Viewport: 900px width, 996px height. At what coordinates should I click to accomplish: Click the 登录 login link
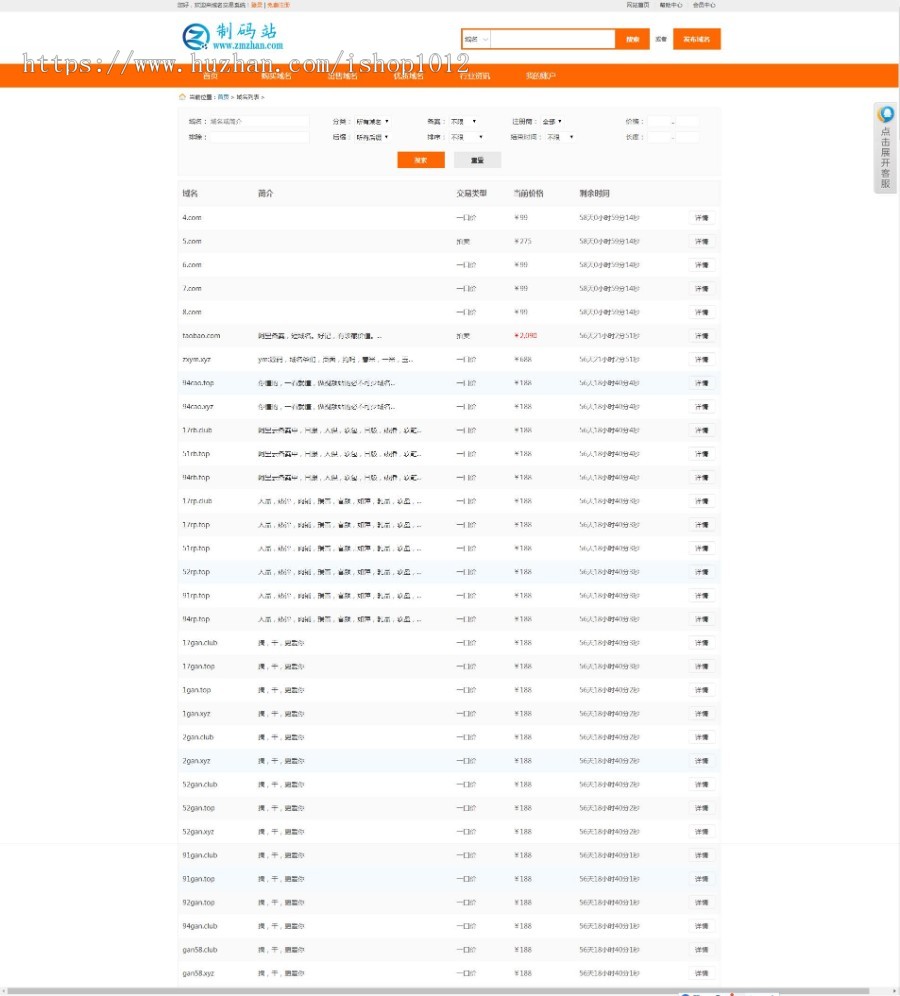pyautogui.click(x=257, y=4)
